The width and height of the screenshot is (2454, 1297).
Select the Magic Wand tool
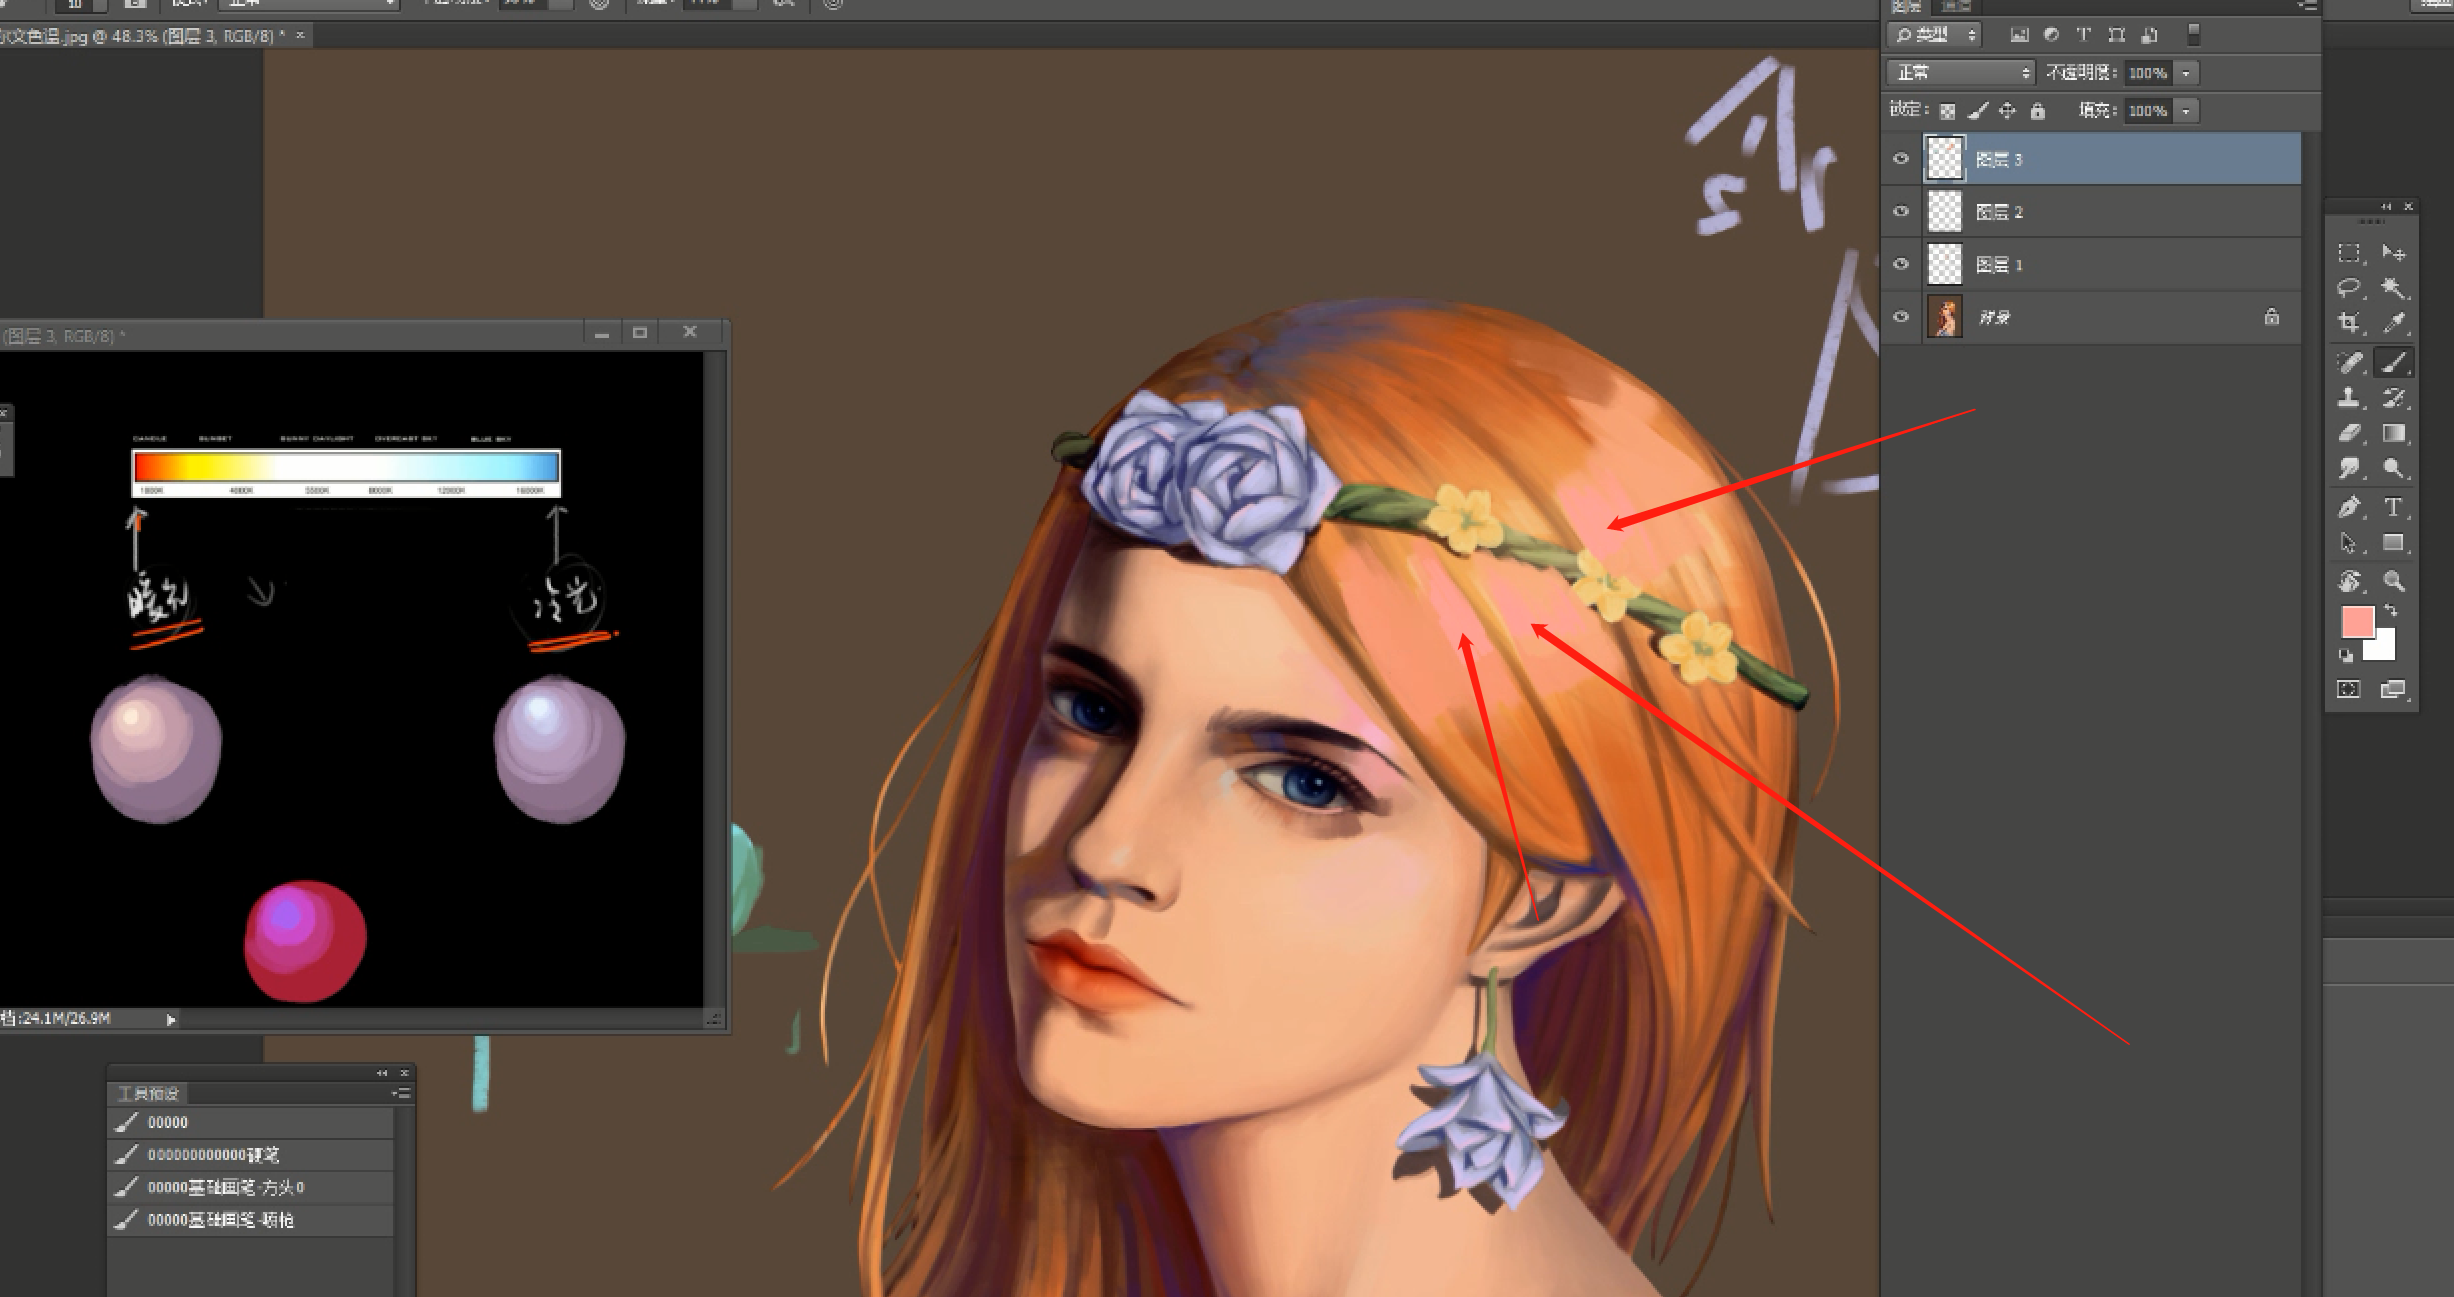point(2393,288)
